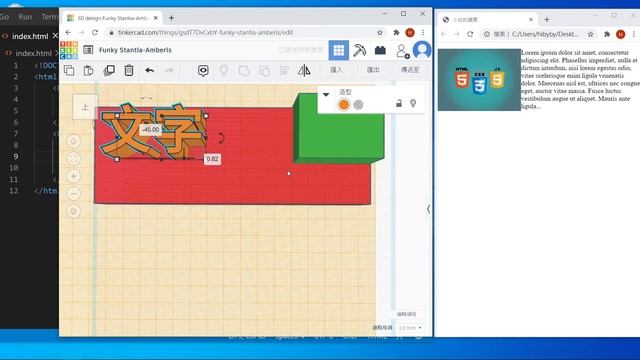Bookmark page in right browser window
Viewport: 640px width, 360px height.
point(591,34)
